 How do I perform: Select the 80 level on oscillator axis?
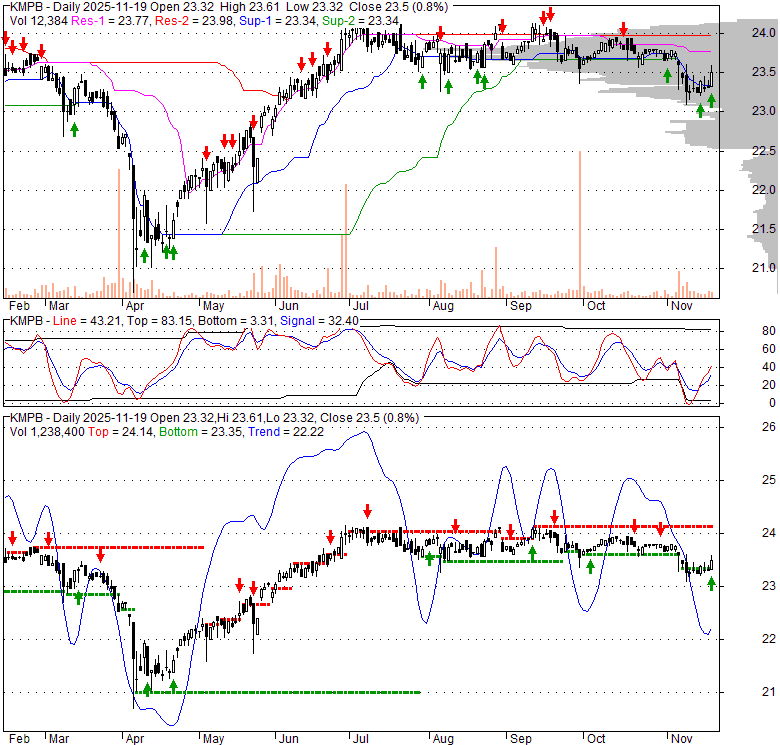click(769, 331)
